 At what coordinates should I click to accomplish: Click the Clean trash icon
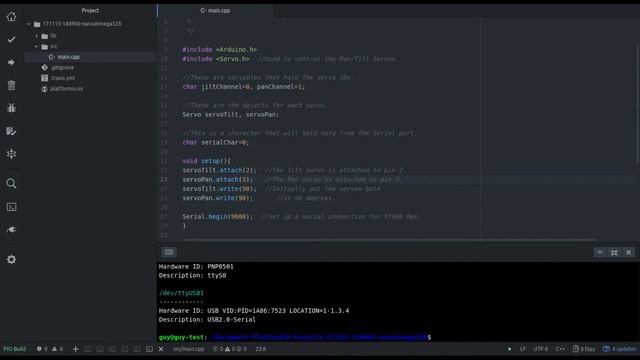tap(11, 85)
